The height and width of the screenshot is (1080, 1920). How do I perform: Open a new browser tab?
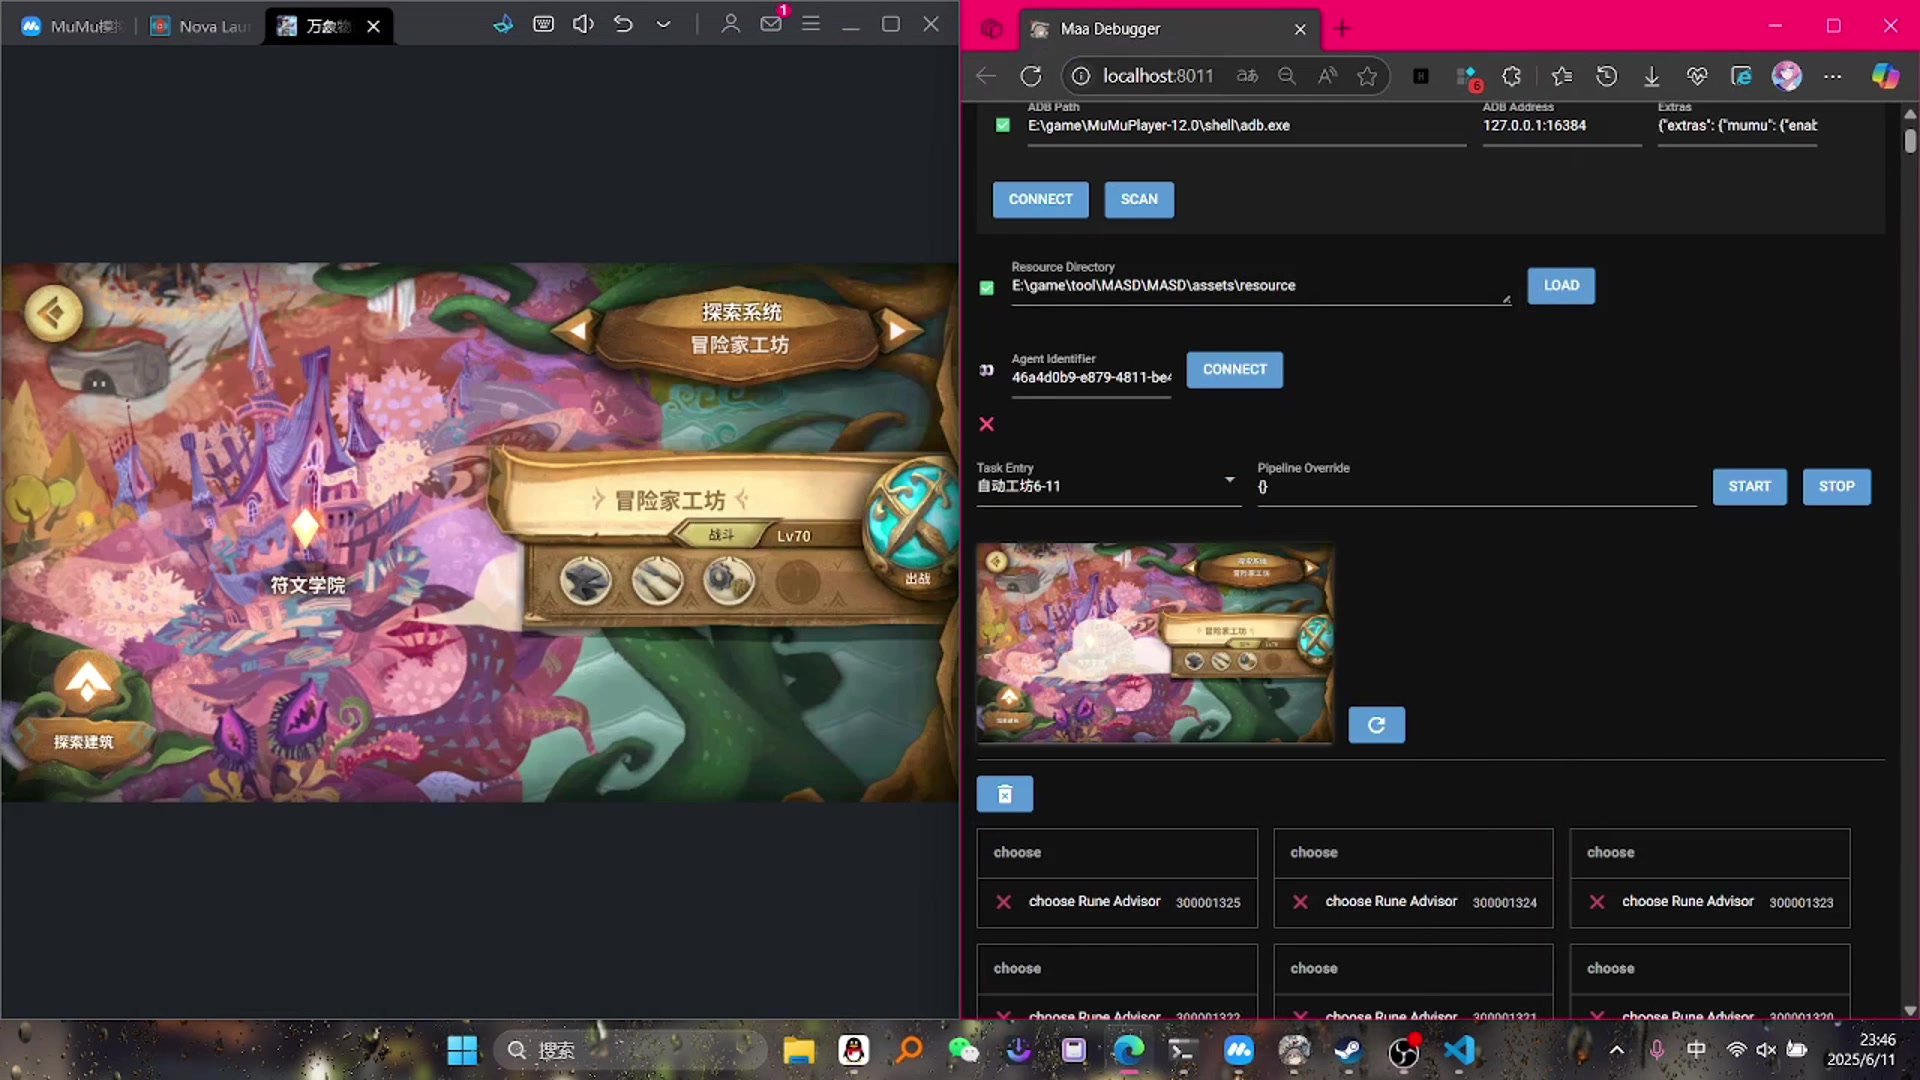click(x=1341, y=29)
